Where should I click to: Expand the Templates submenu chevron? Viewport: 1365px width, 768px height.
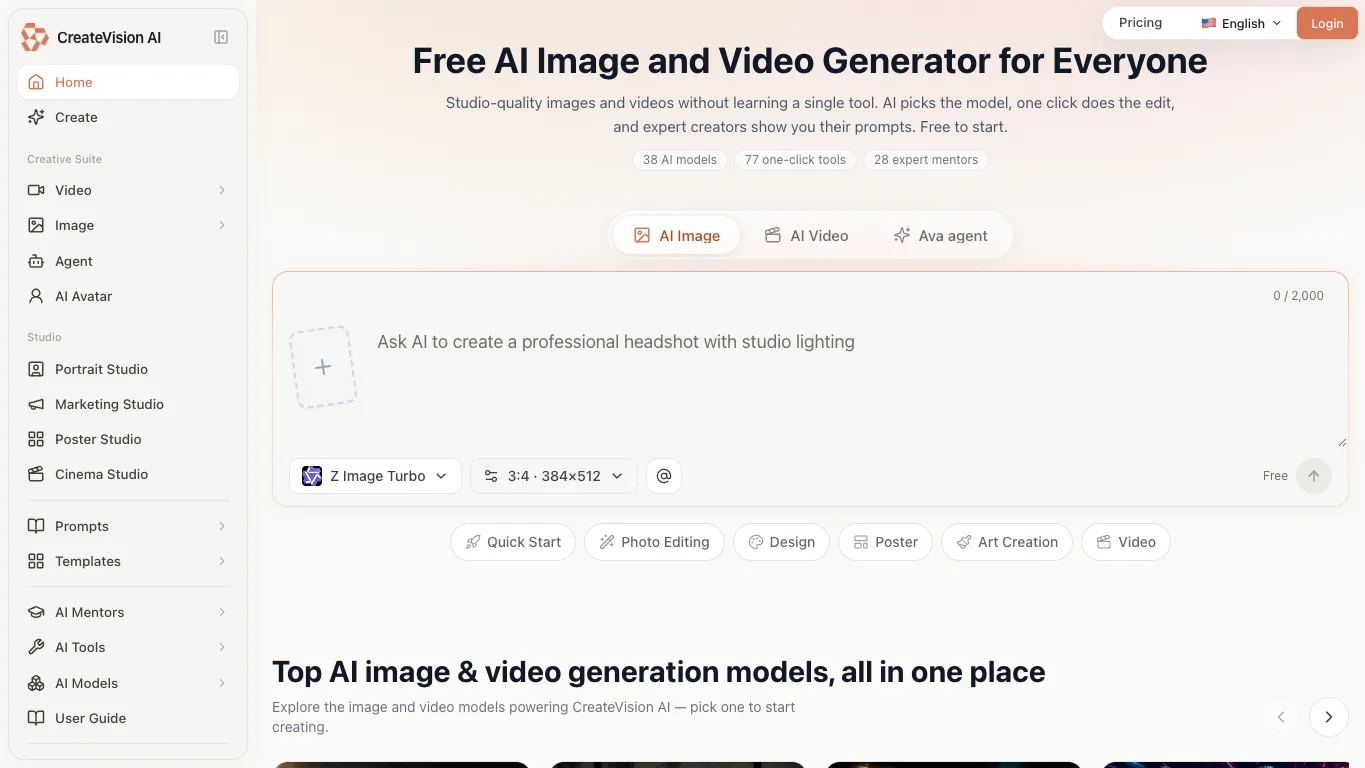point(222,561)
